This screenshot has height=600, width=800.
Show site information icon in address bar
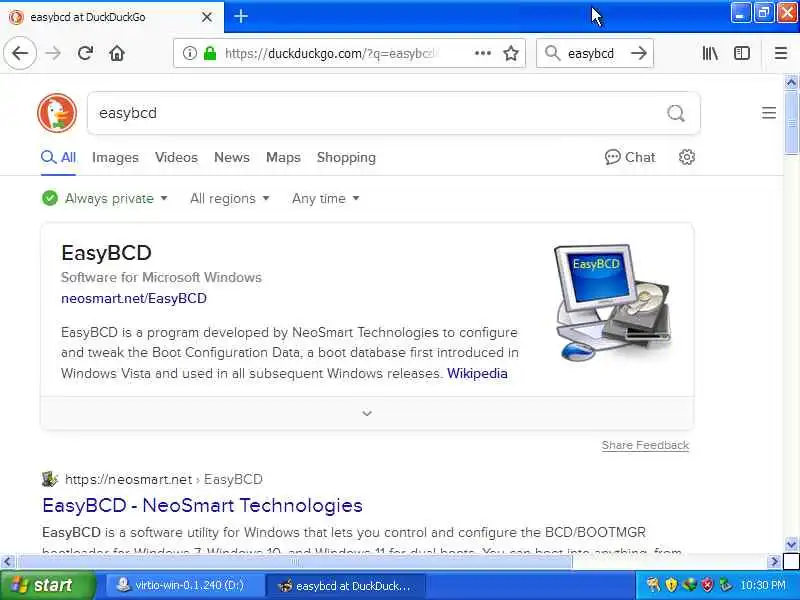pos(189,53)
